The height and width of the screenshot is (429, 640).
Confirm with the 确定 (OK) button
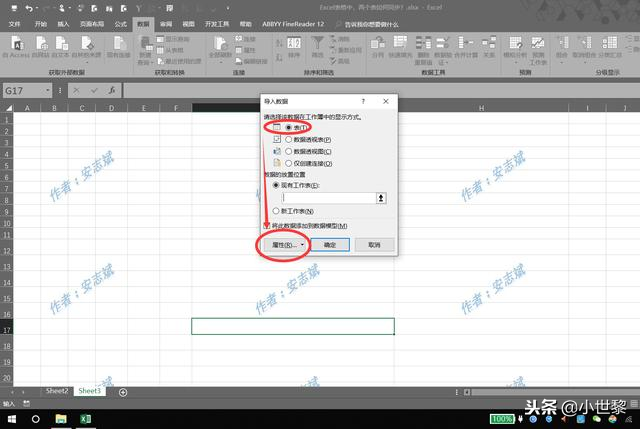point(330,245)
